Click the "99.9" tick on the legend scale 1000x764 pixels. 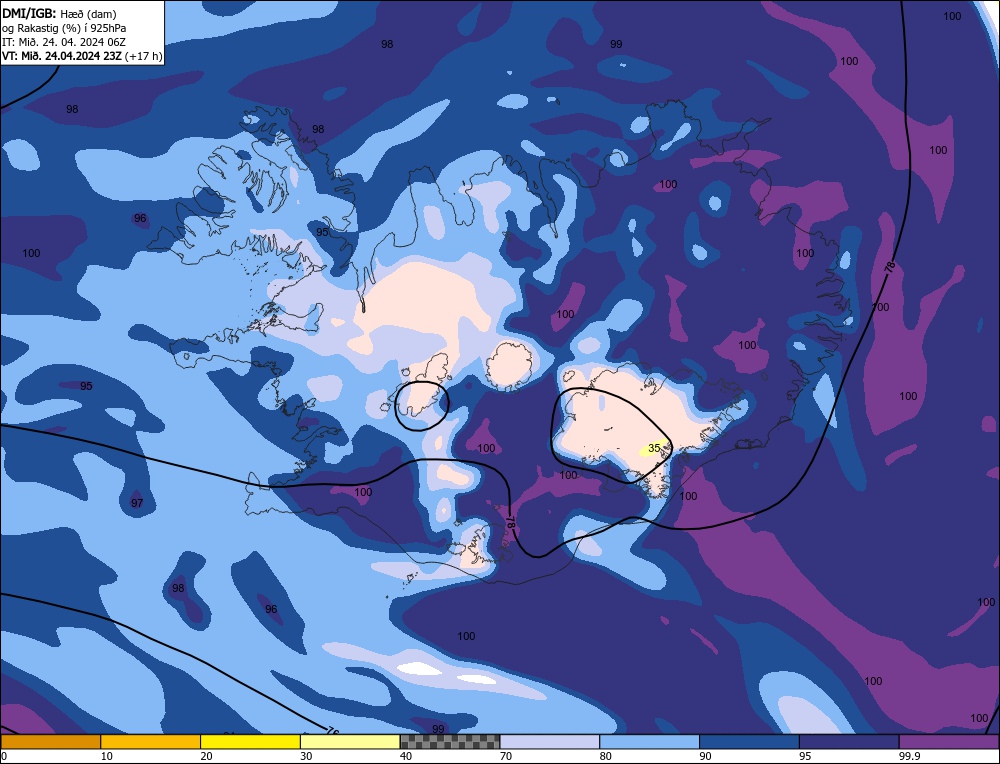coord(908,756)
